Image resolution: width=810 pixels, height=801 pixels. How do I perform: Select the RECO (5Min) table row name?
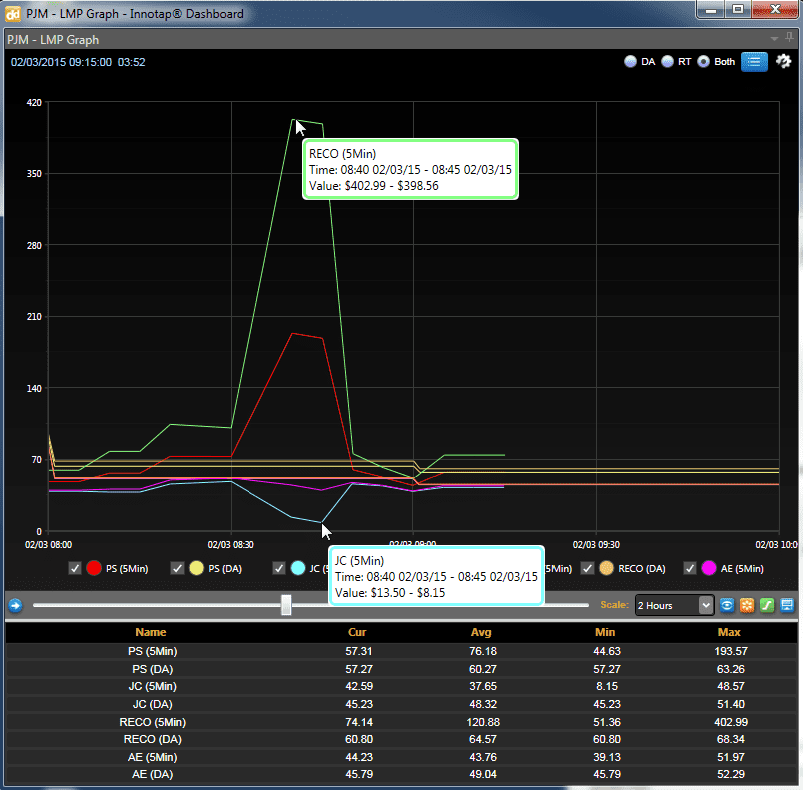(x=152, y=722)
